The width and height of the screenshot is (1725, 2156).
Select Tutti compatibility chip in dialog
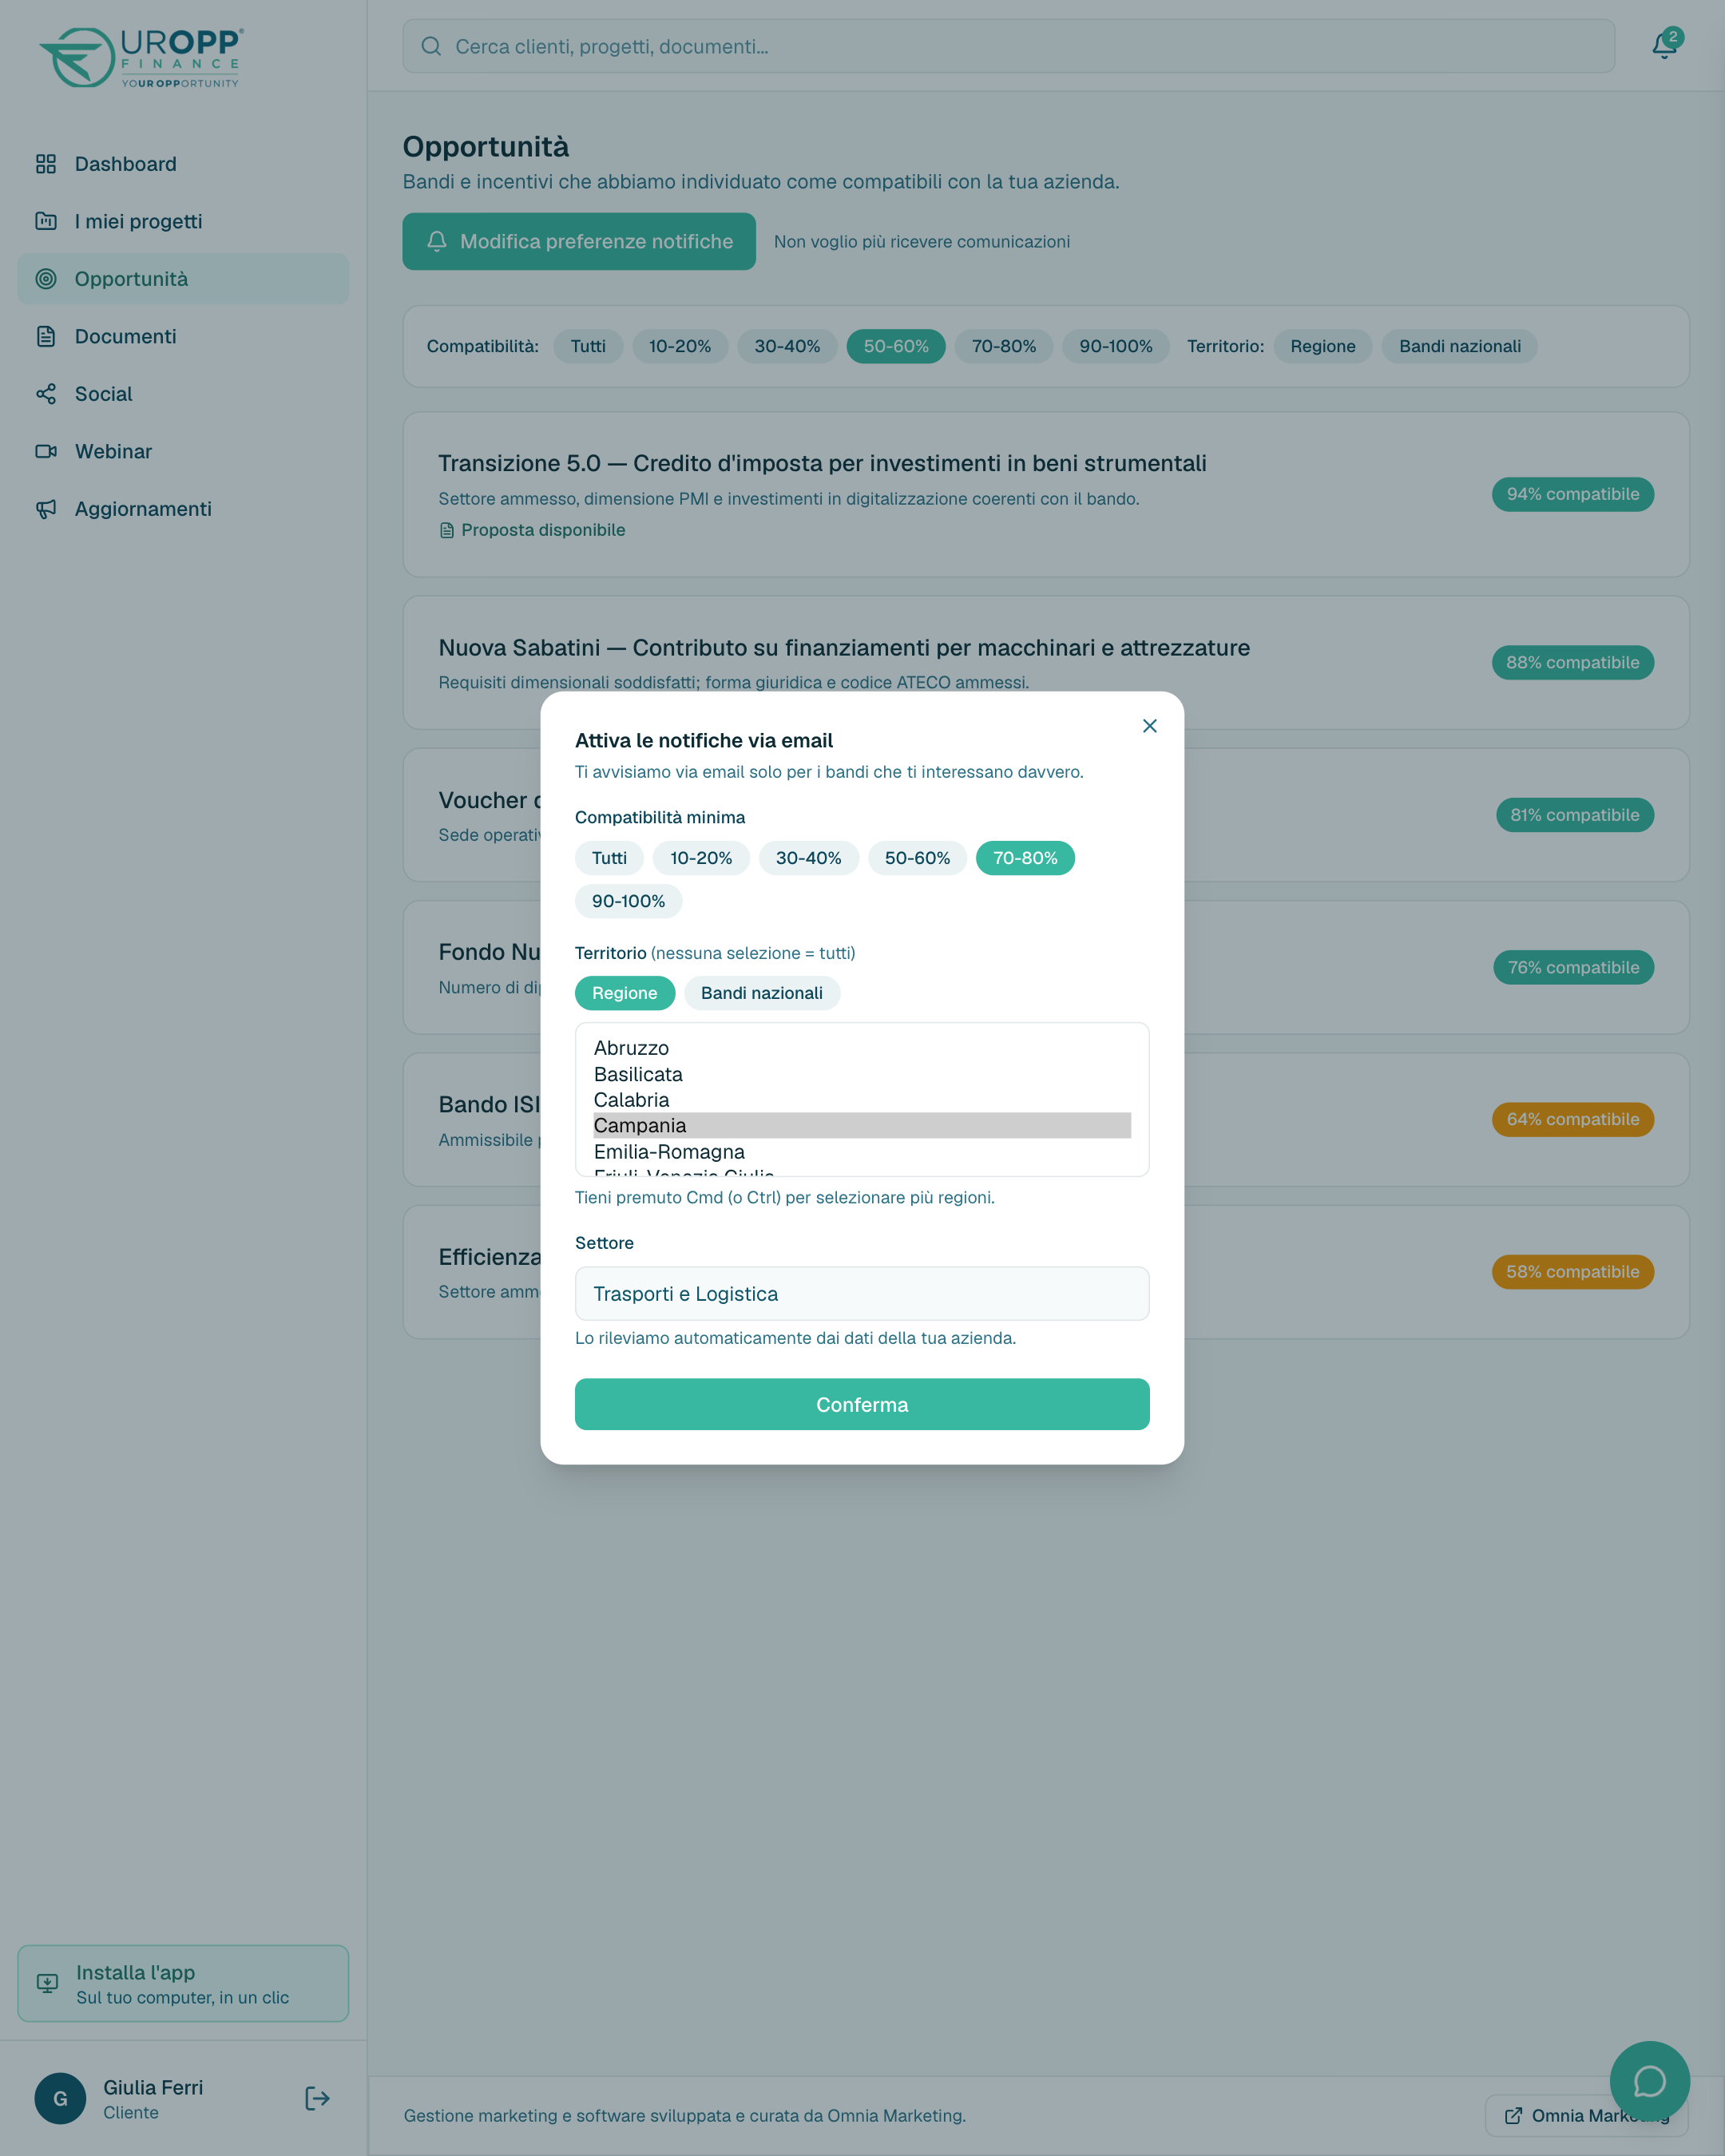click(609, 858)
